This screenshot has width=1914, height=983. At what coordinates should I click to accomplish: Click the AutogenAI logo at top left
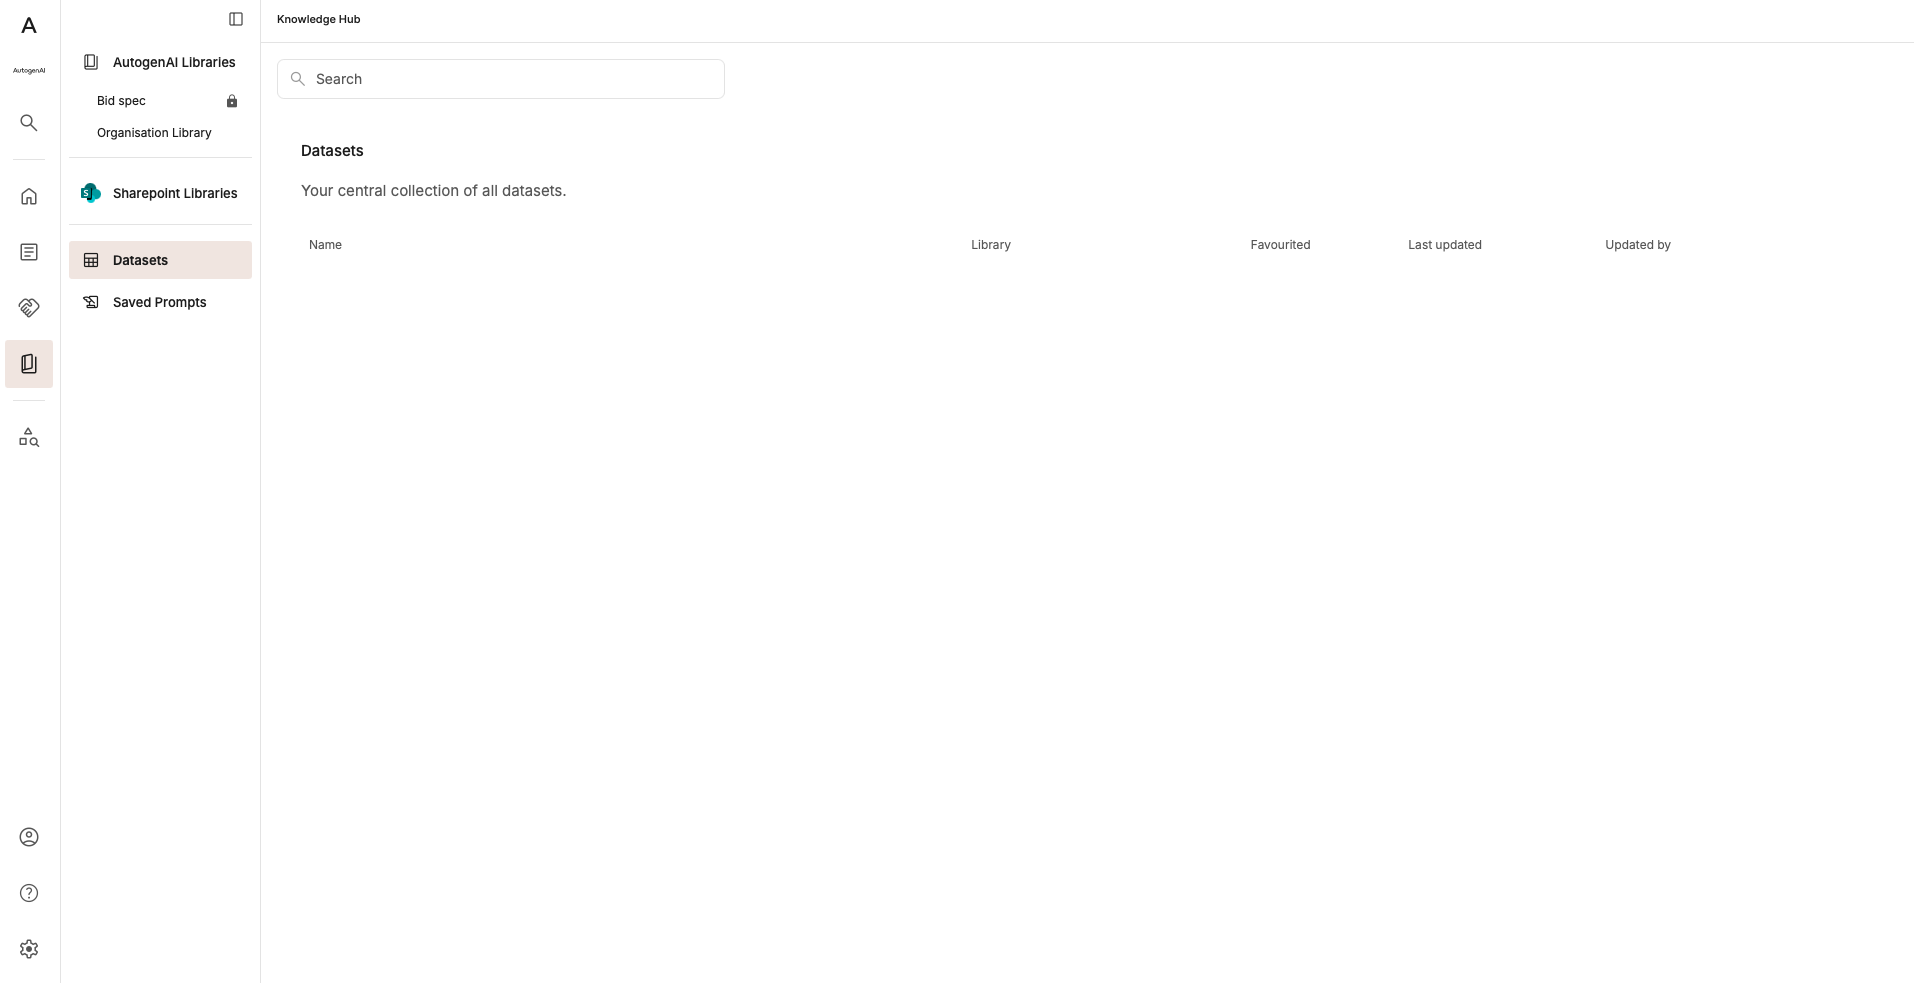pos(29,26)
